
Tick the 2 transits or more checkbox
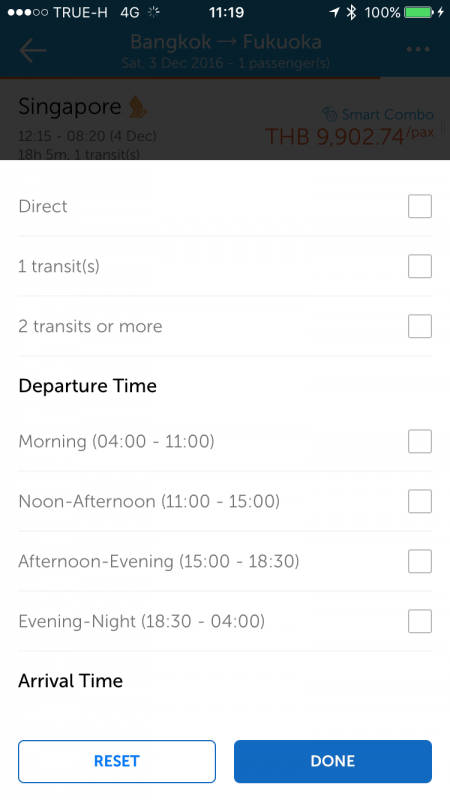pos(420,327)
